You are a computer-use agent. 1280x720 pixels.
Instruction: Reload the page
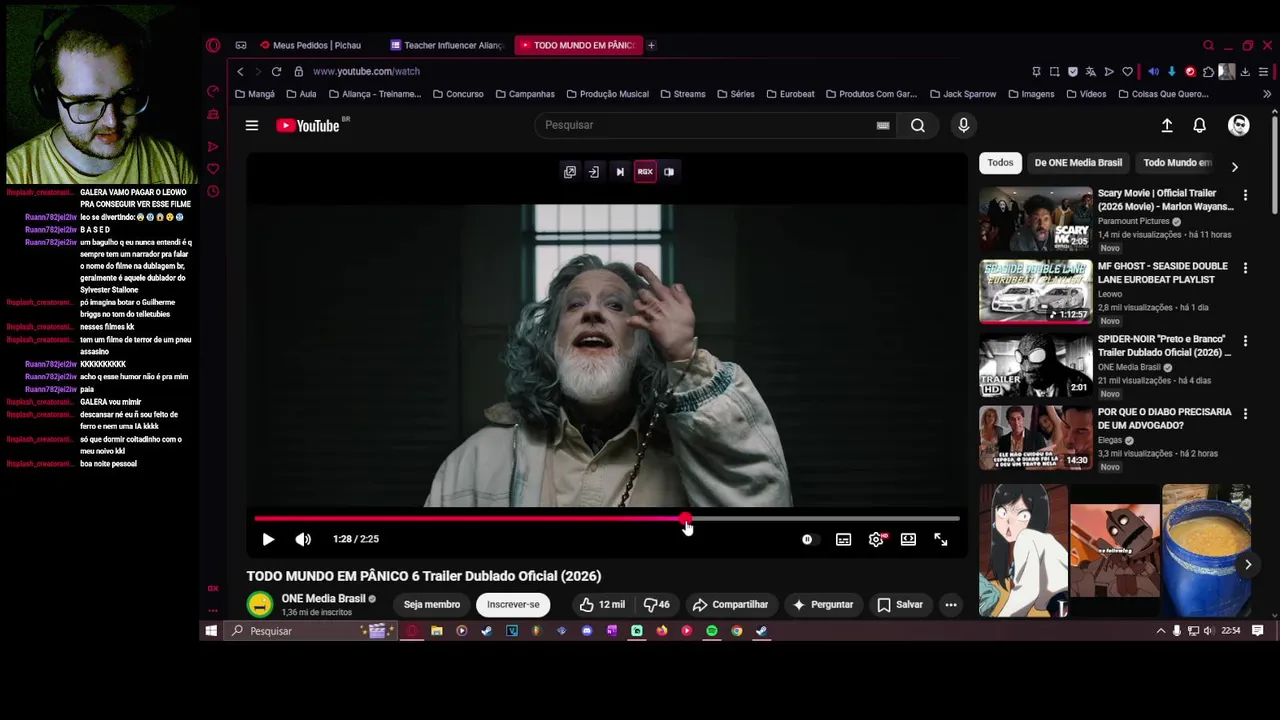[276, 72]
